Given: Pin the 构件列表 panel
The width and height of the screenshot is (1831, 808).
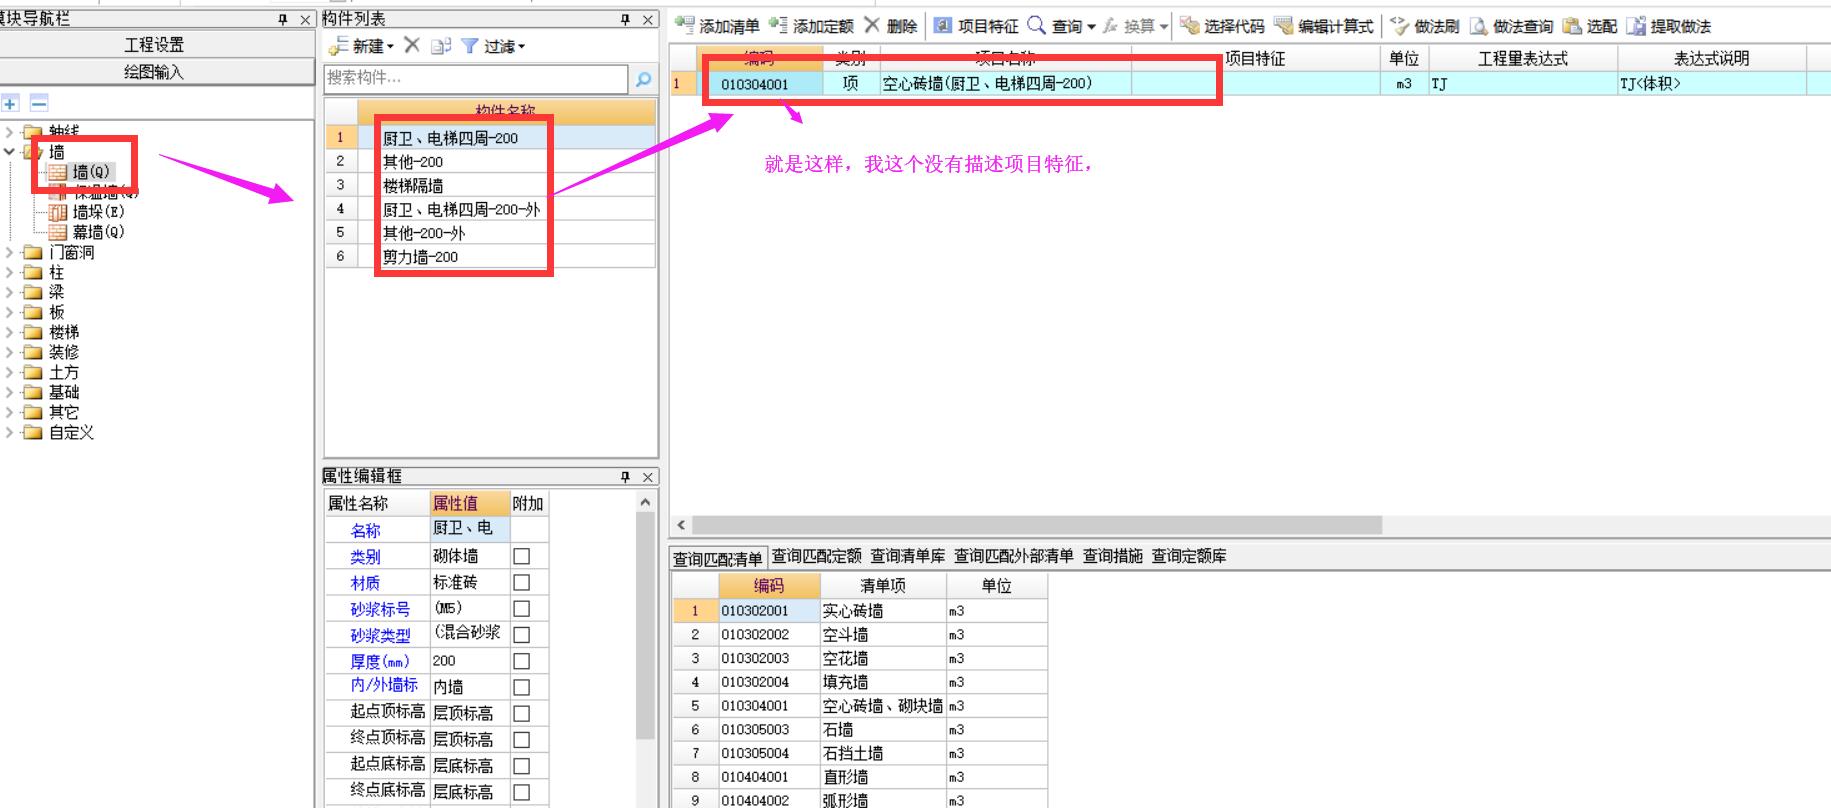Looking at the screenshot, I should 625,19.
